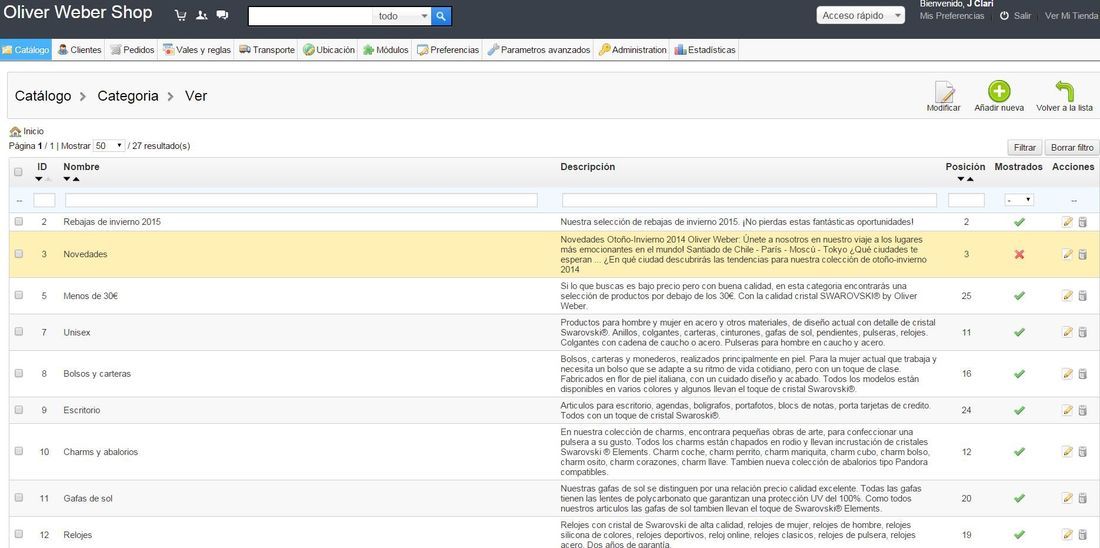Viewport: 1100px width, 548px height.
Task: Click the blue search magnifier button
Action: [441, 16]
